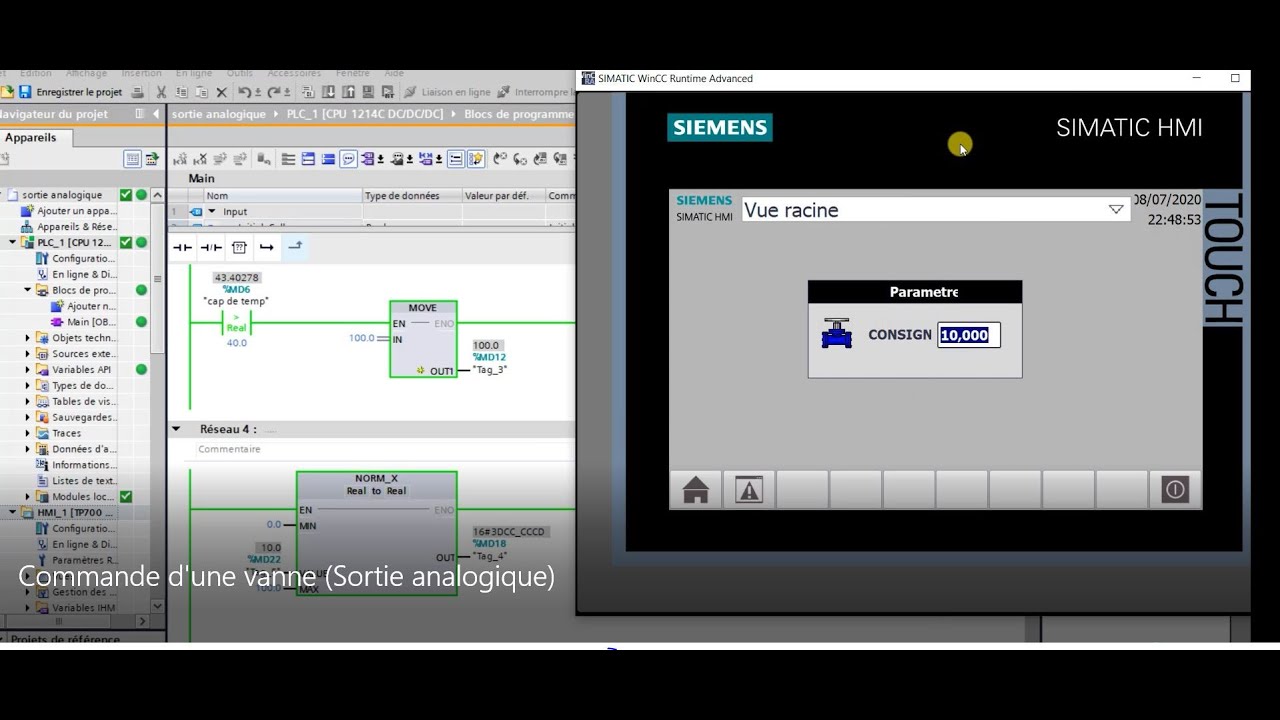Collapse the HMI_1 tree node
Viewport: 1280px width, 720px height.
click(x=13, y=513)
